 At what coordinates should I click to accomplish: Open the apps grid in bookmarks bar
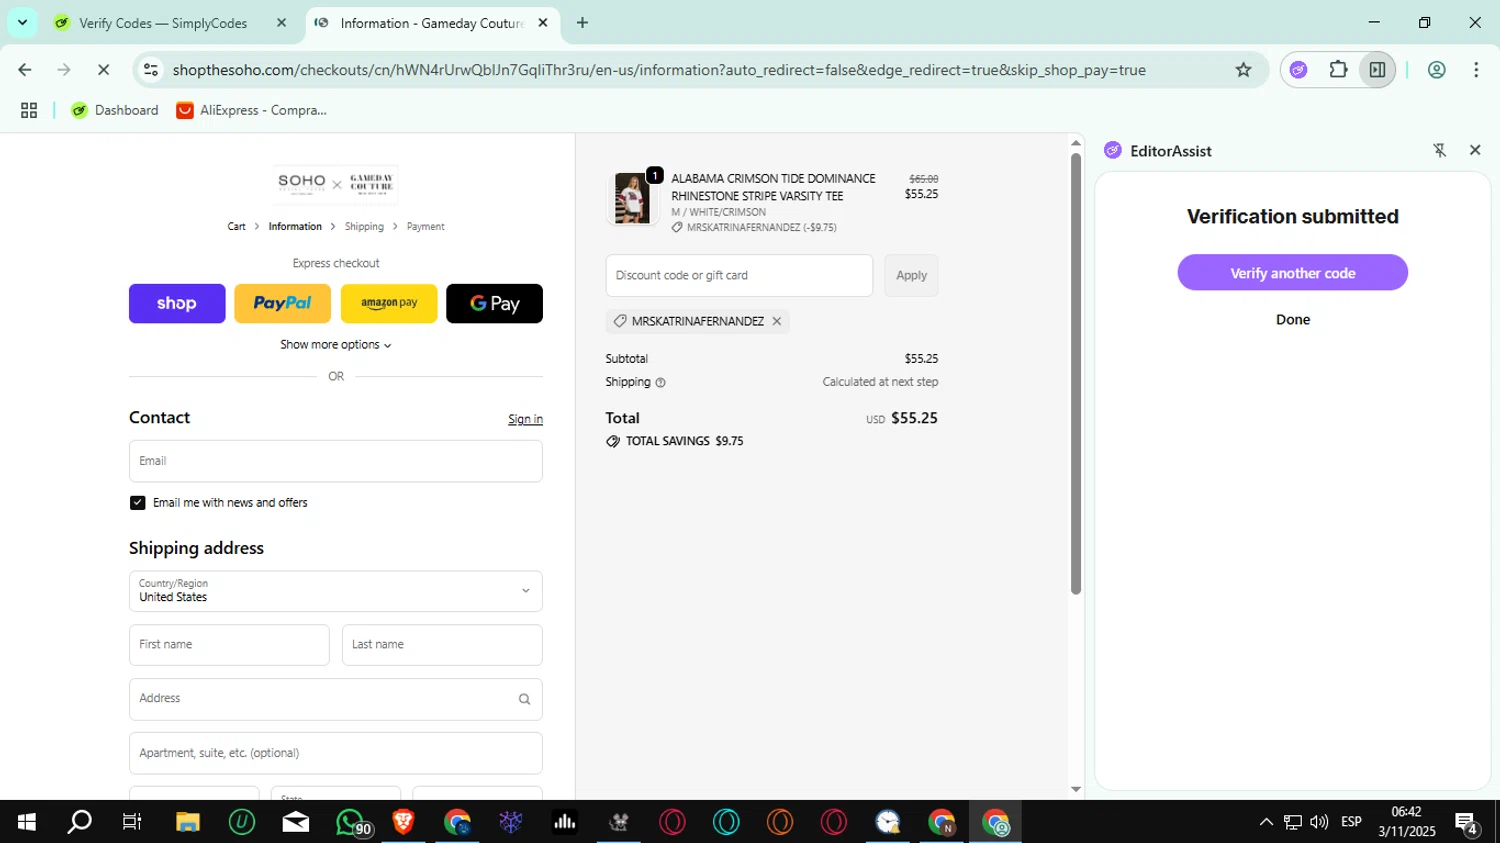point(29,110)
